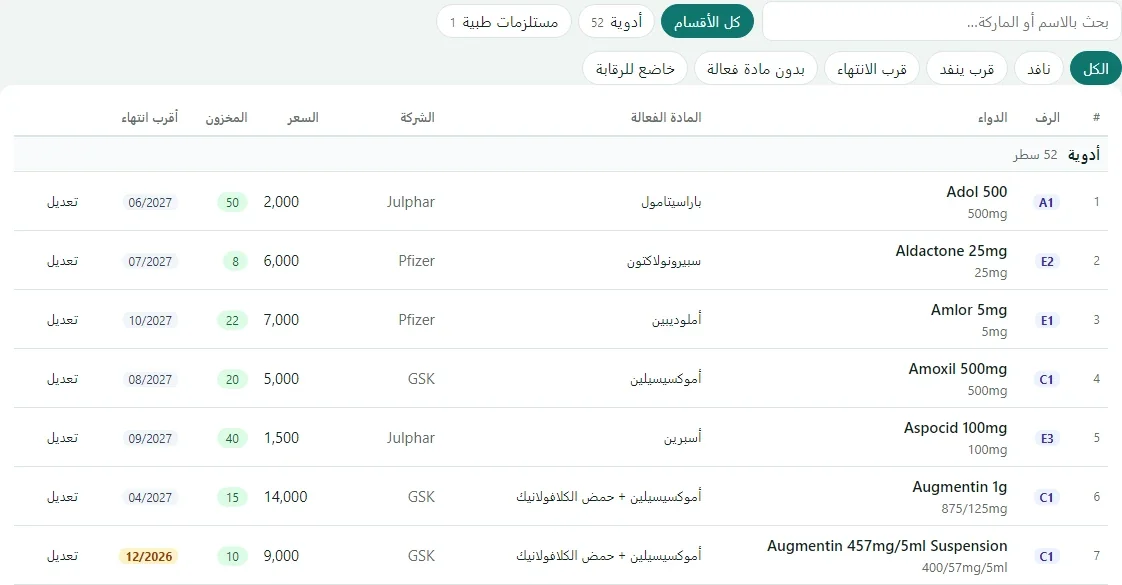This screenshot has height=585, width=1122.
Task: Click the price 2,000 cell
Action: [x=281, y=202]
